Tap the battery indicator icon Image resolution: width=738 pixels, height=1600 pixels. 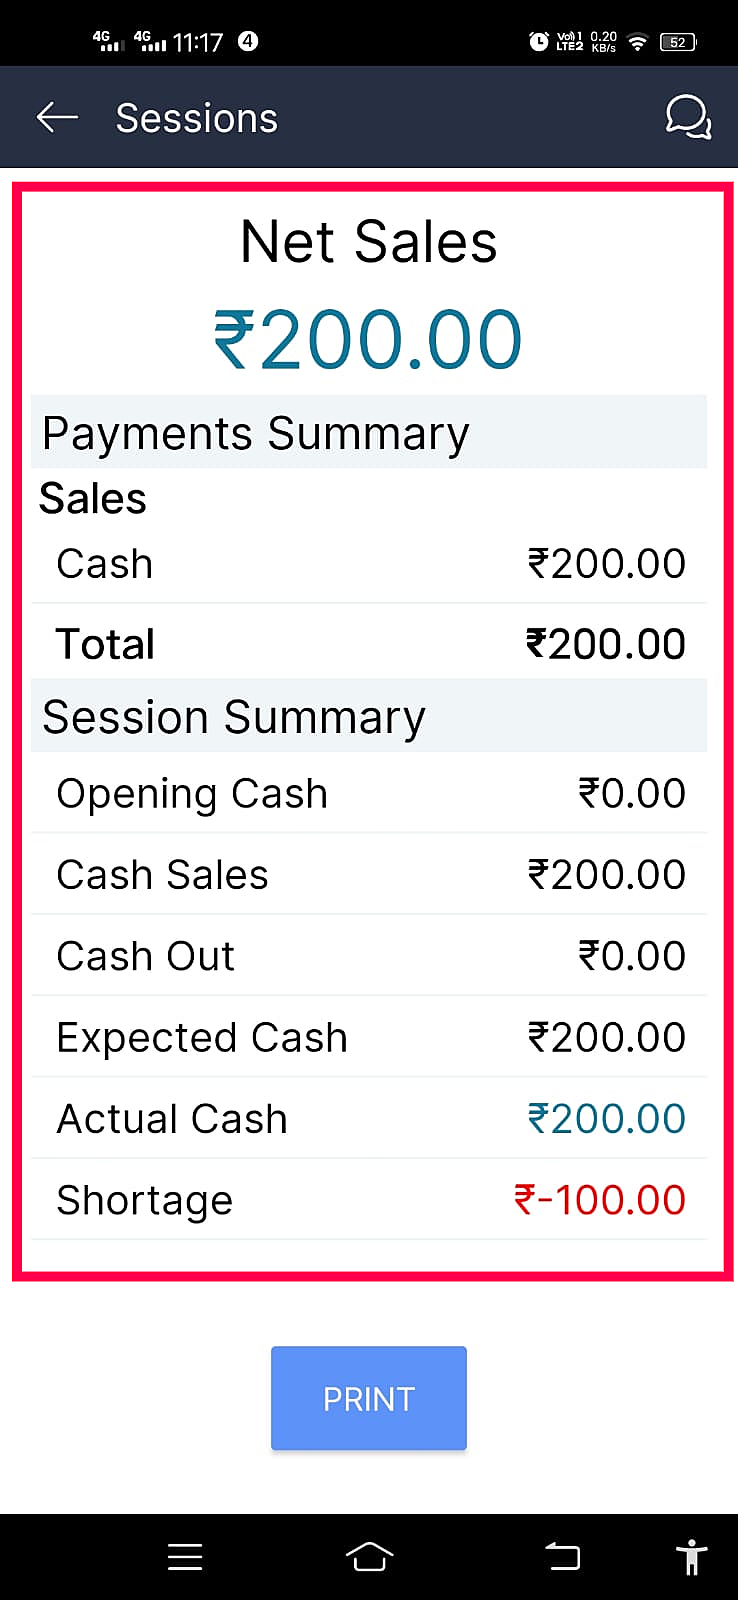[678, 42]
